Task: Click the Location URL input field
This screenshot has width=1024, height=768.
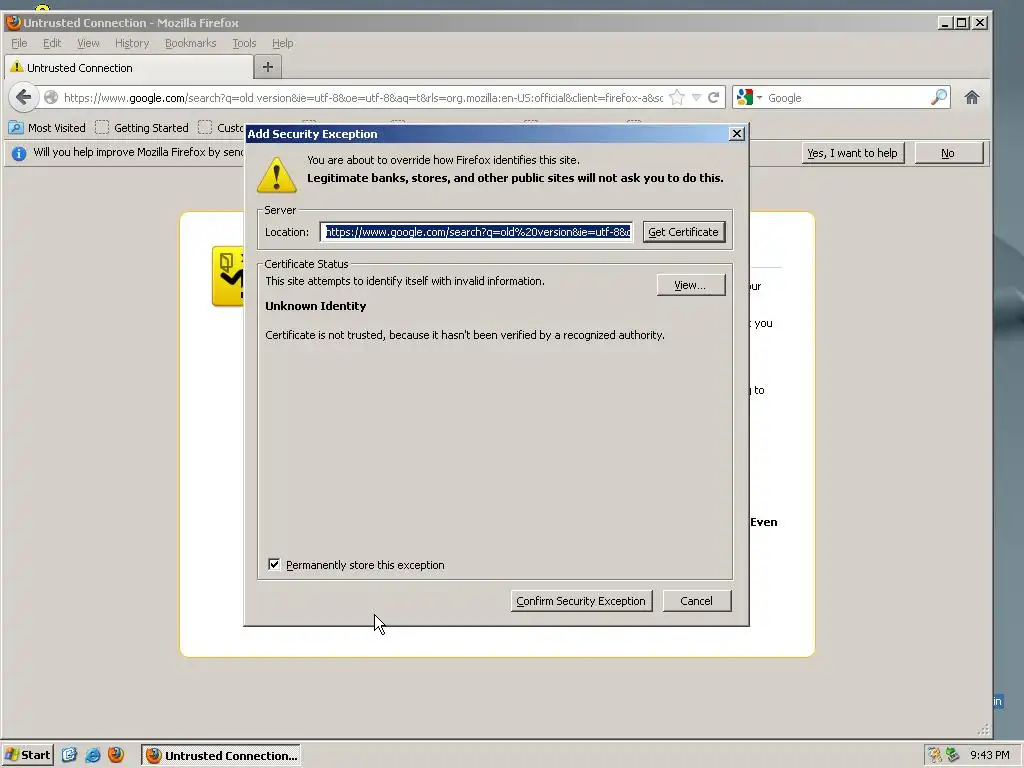Action: (476, 232)
